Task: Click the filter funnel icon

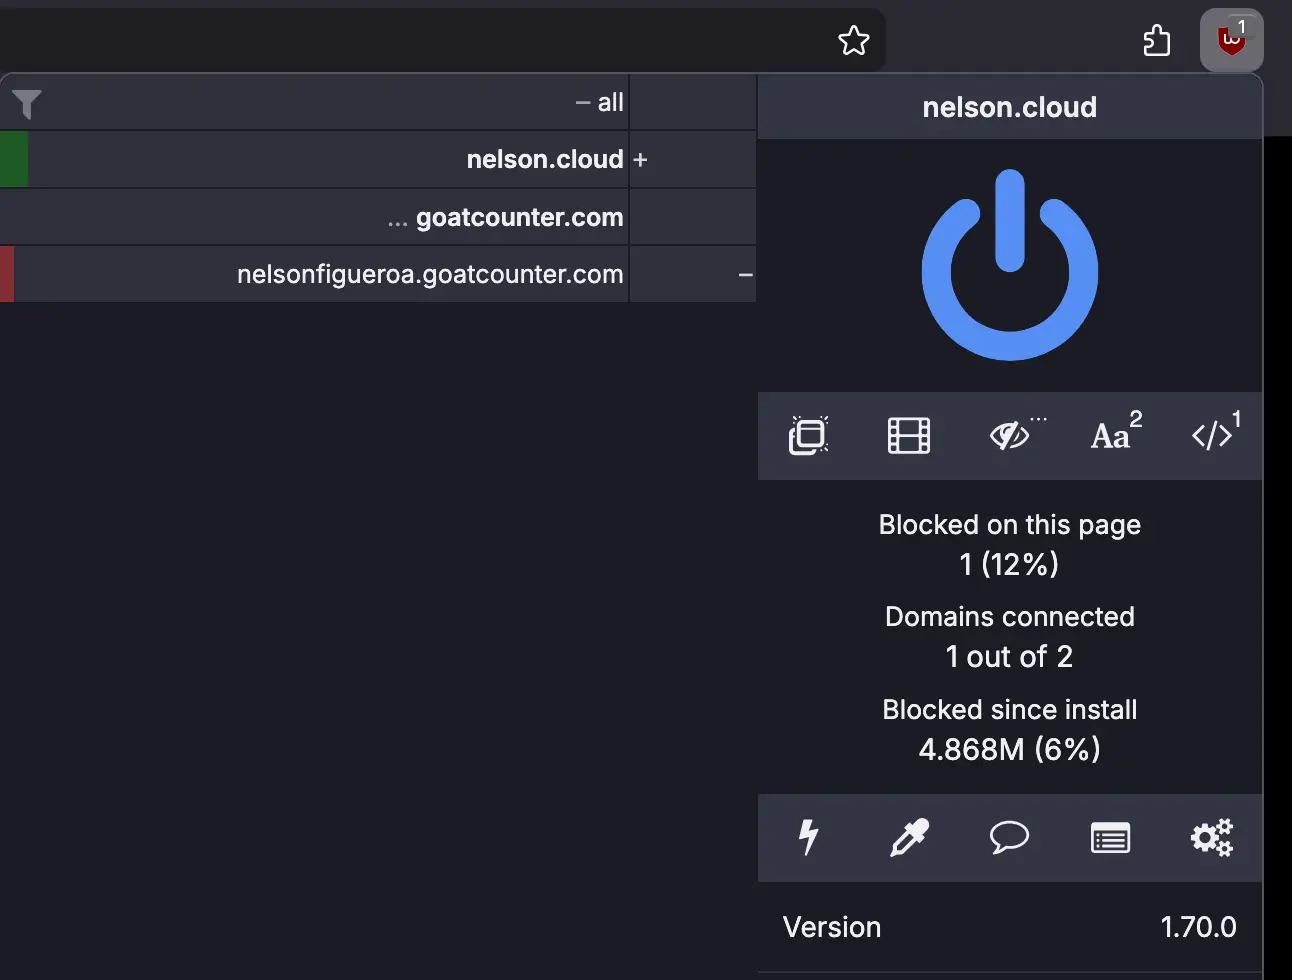Action: tap(27, 101)
